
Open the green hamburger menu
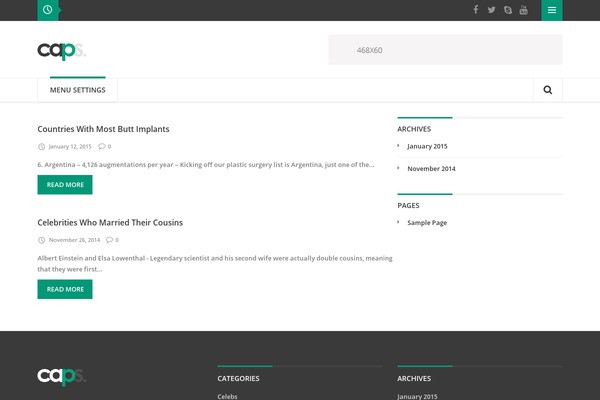pyautogui.click(x=552, y=10)
